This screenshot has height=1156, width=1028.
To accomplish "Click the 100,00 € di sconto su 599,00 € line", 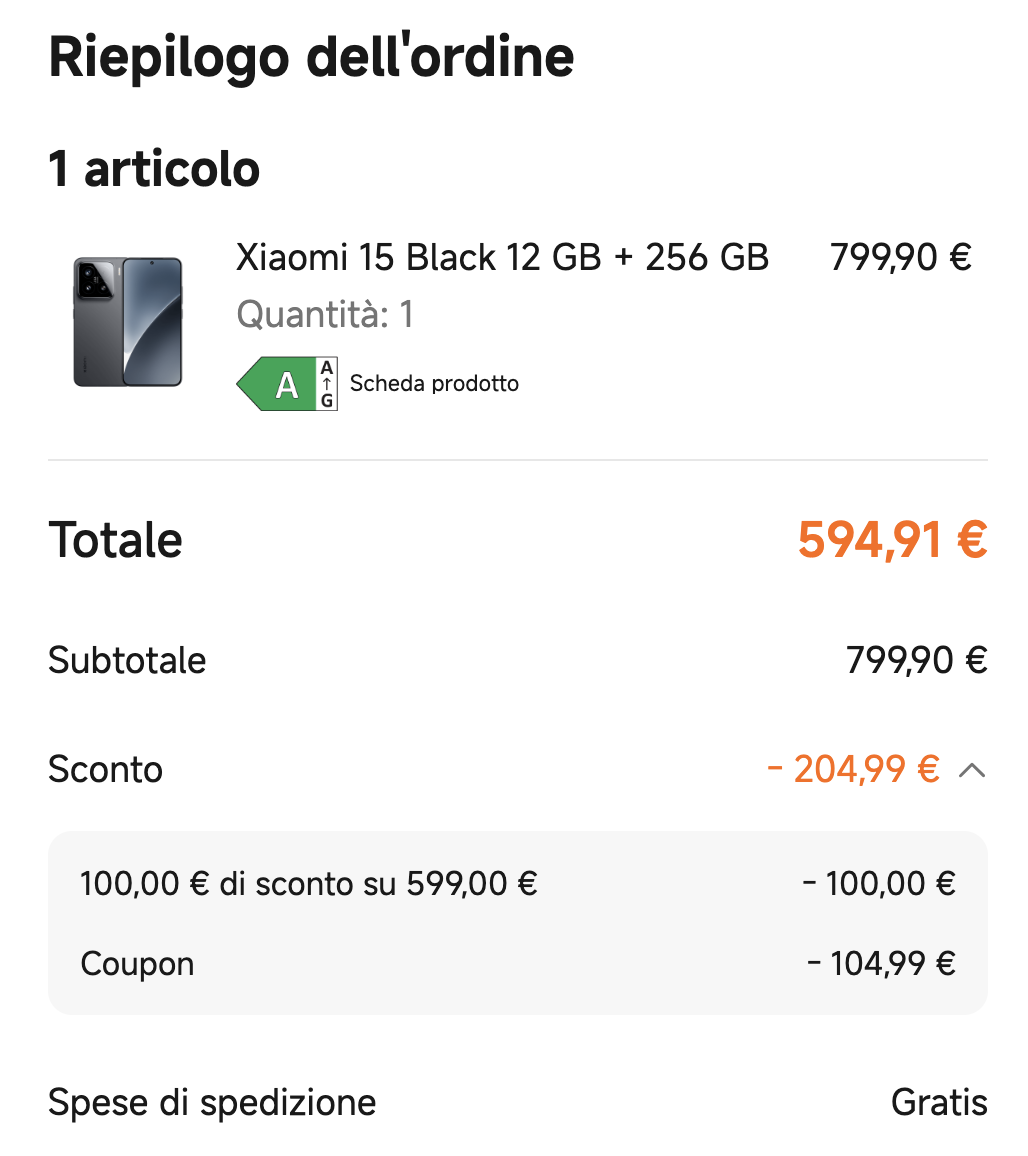I will (518, 883).
